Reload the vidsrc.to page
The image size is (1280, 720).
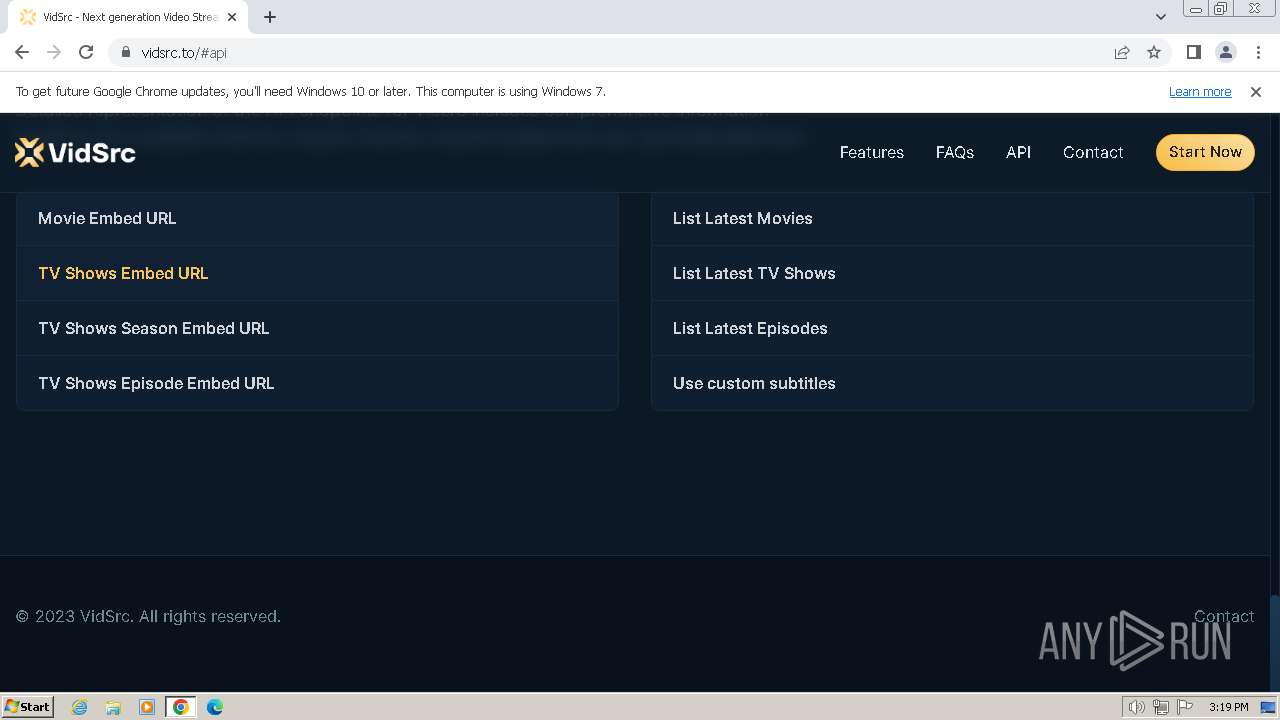coord(86,52)
